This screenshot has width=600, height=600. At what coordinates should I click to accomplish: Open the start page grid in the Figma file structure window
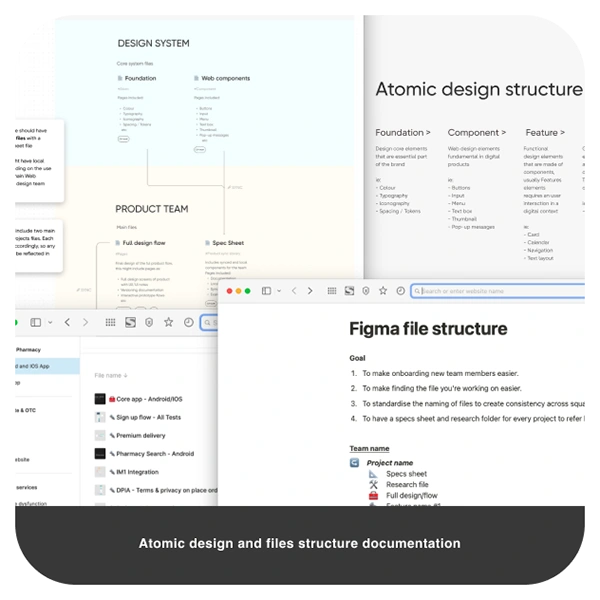point(332,291)
